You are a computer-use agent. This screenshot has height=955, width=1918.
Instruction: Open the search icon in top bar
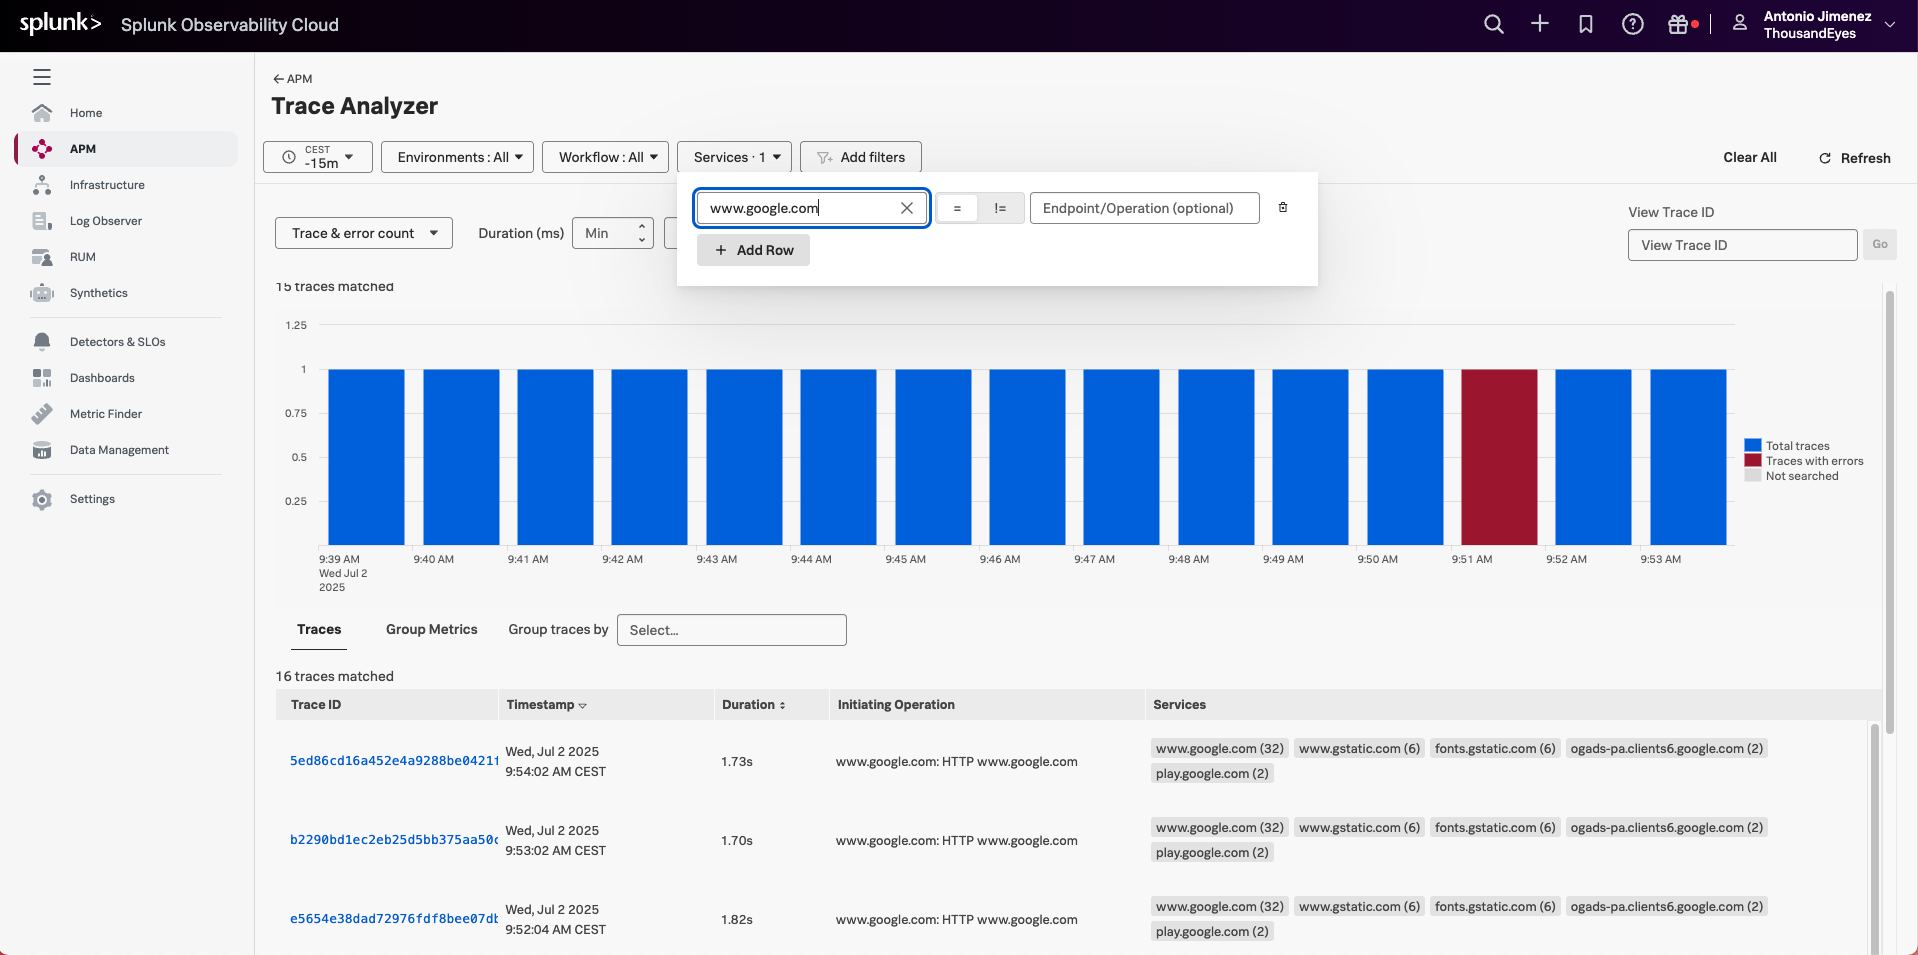pos(1493,24)
